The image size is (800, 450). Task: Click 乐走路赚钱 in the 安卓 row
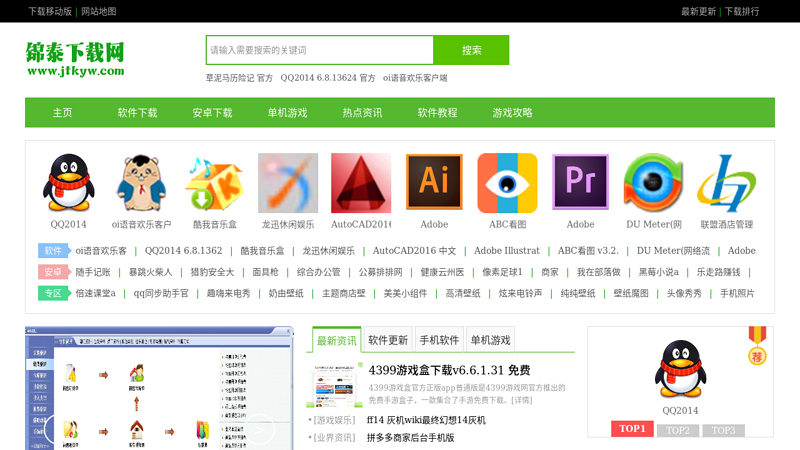(x=718, y=272)
